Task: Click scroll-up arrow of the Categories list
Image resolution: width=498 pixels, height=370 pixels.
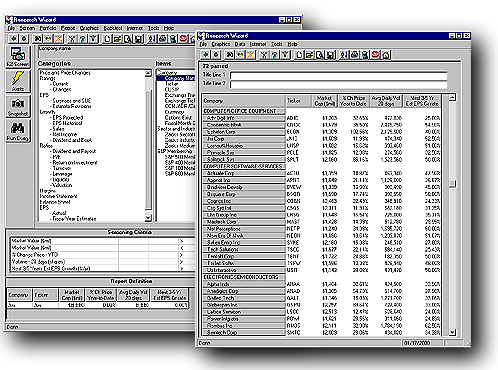Action: click(148, 73)
